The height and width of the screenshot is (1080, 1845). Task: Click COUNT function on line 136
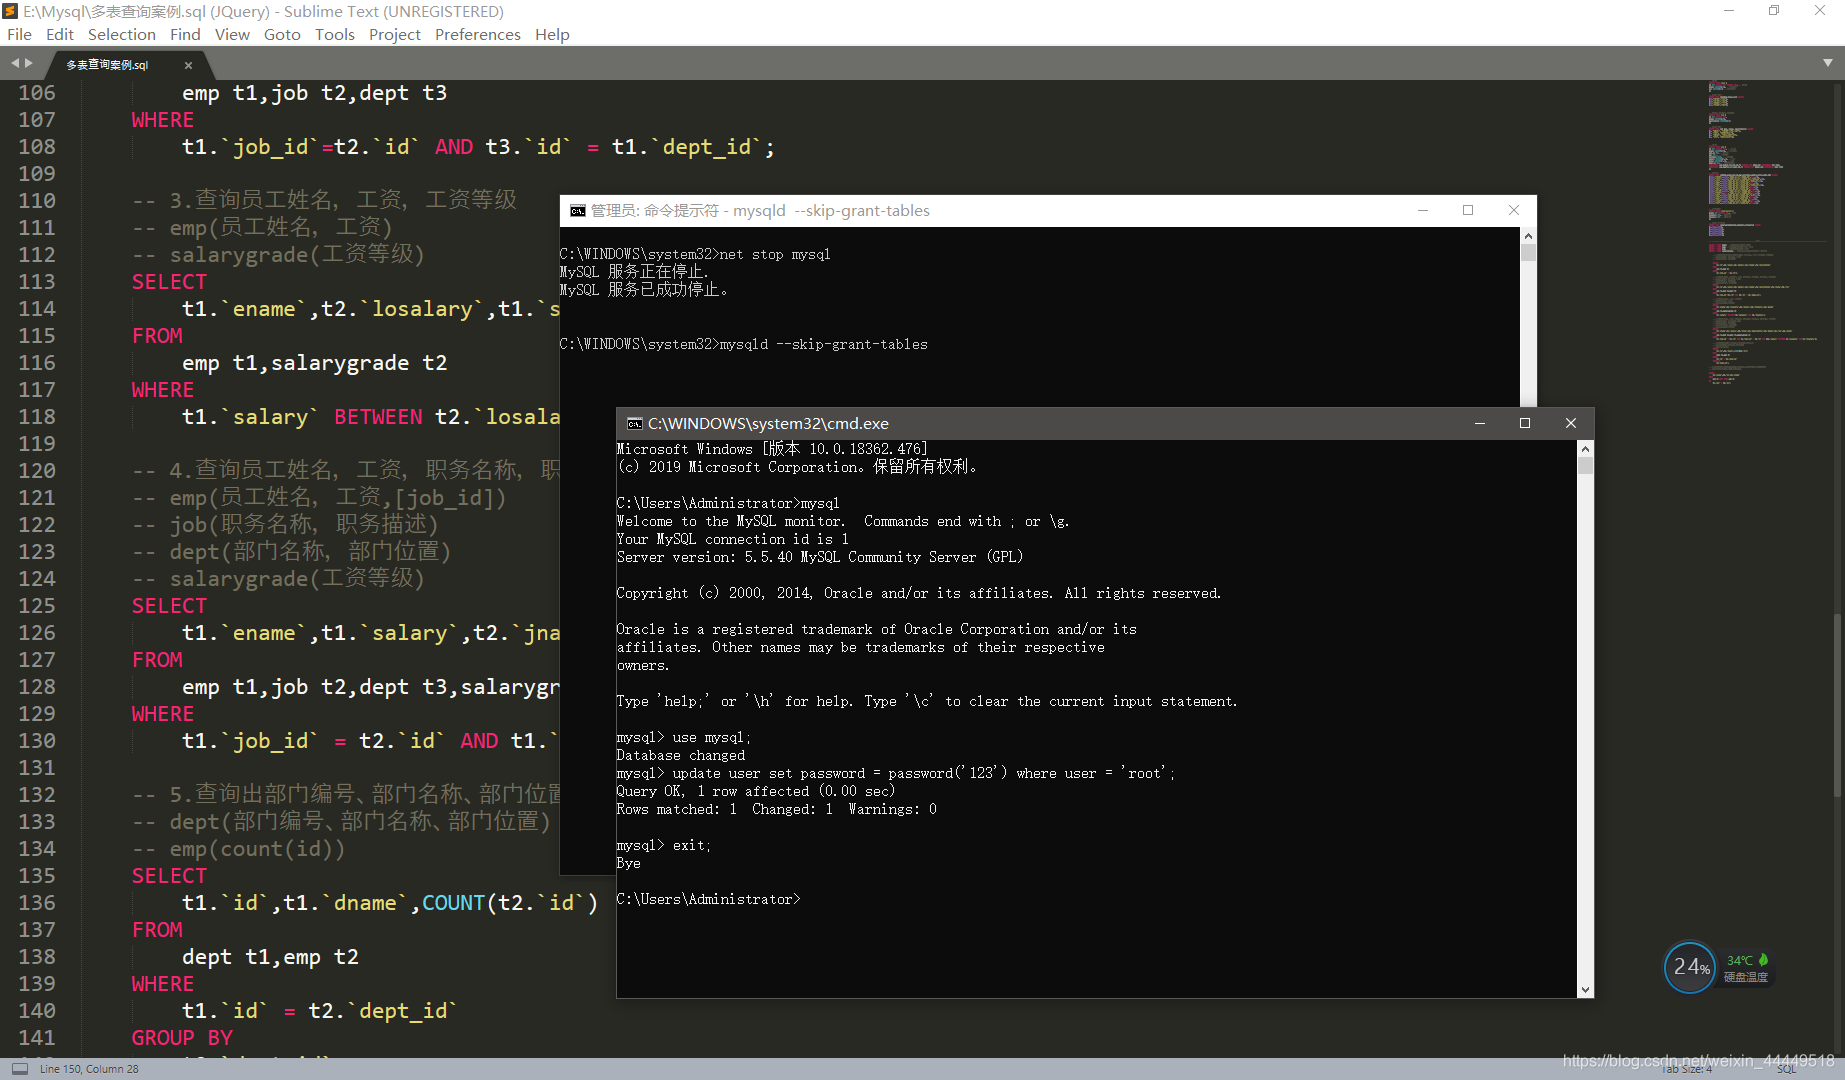(x=453, y=903)
